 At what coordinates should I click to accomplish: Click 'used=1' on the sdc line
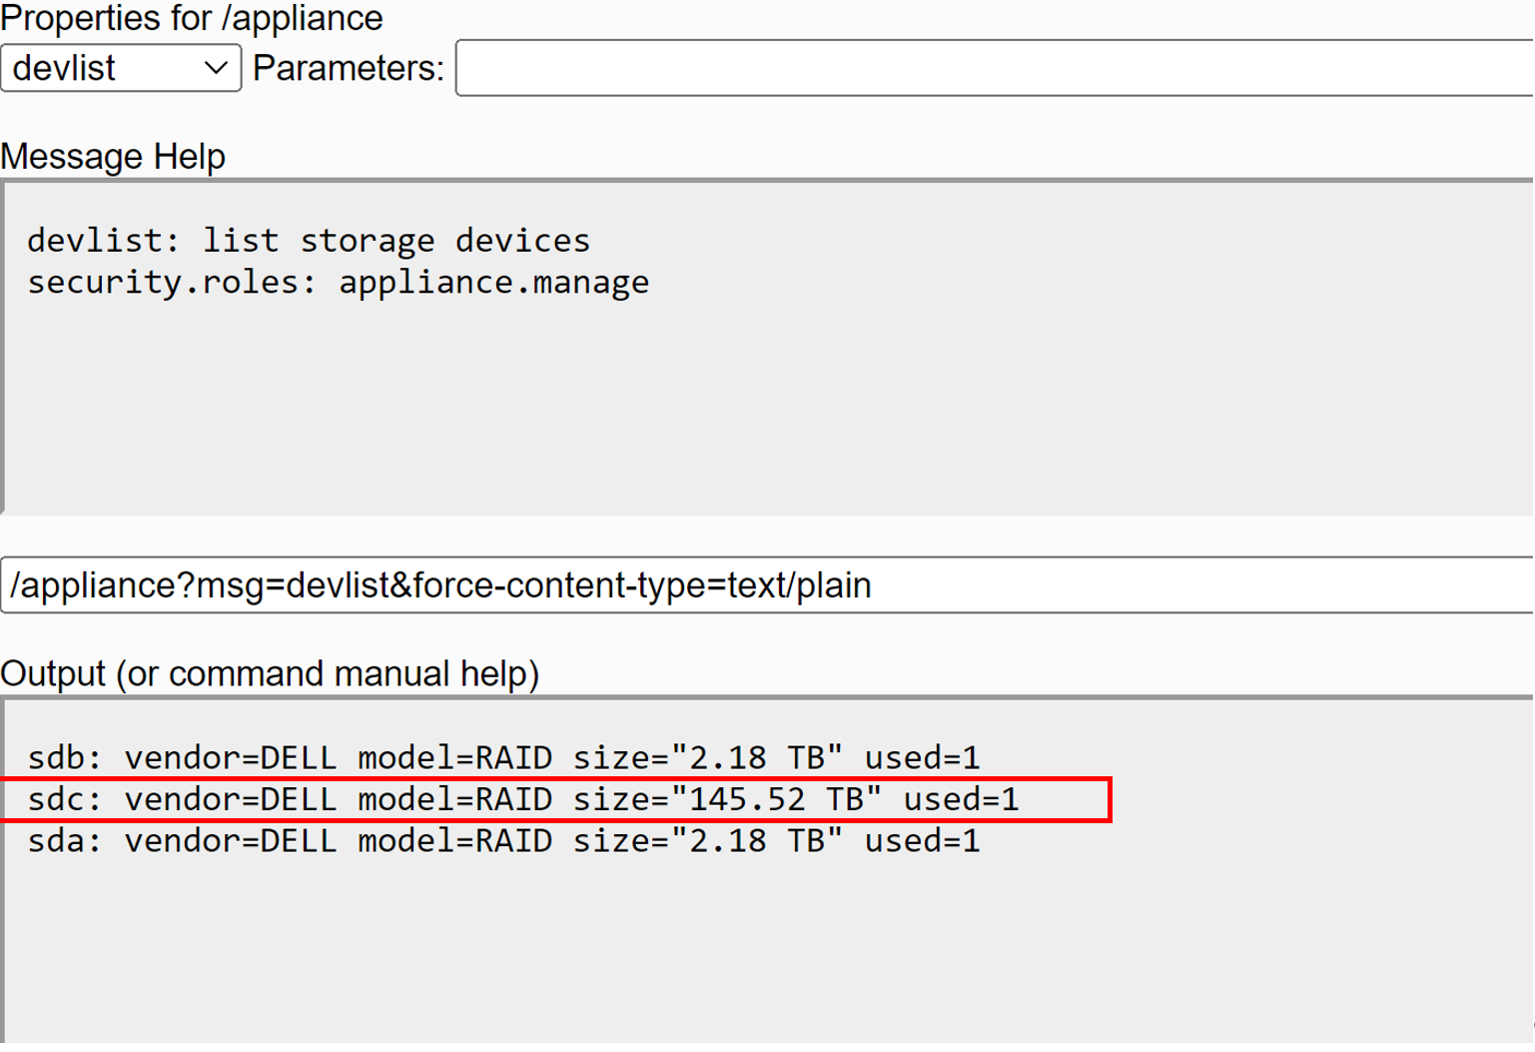click(961, 800)
